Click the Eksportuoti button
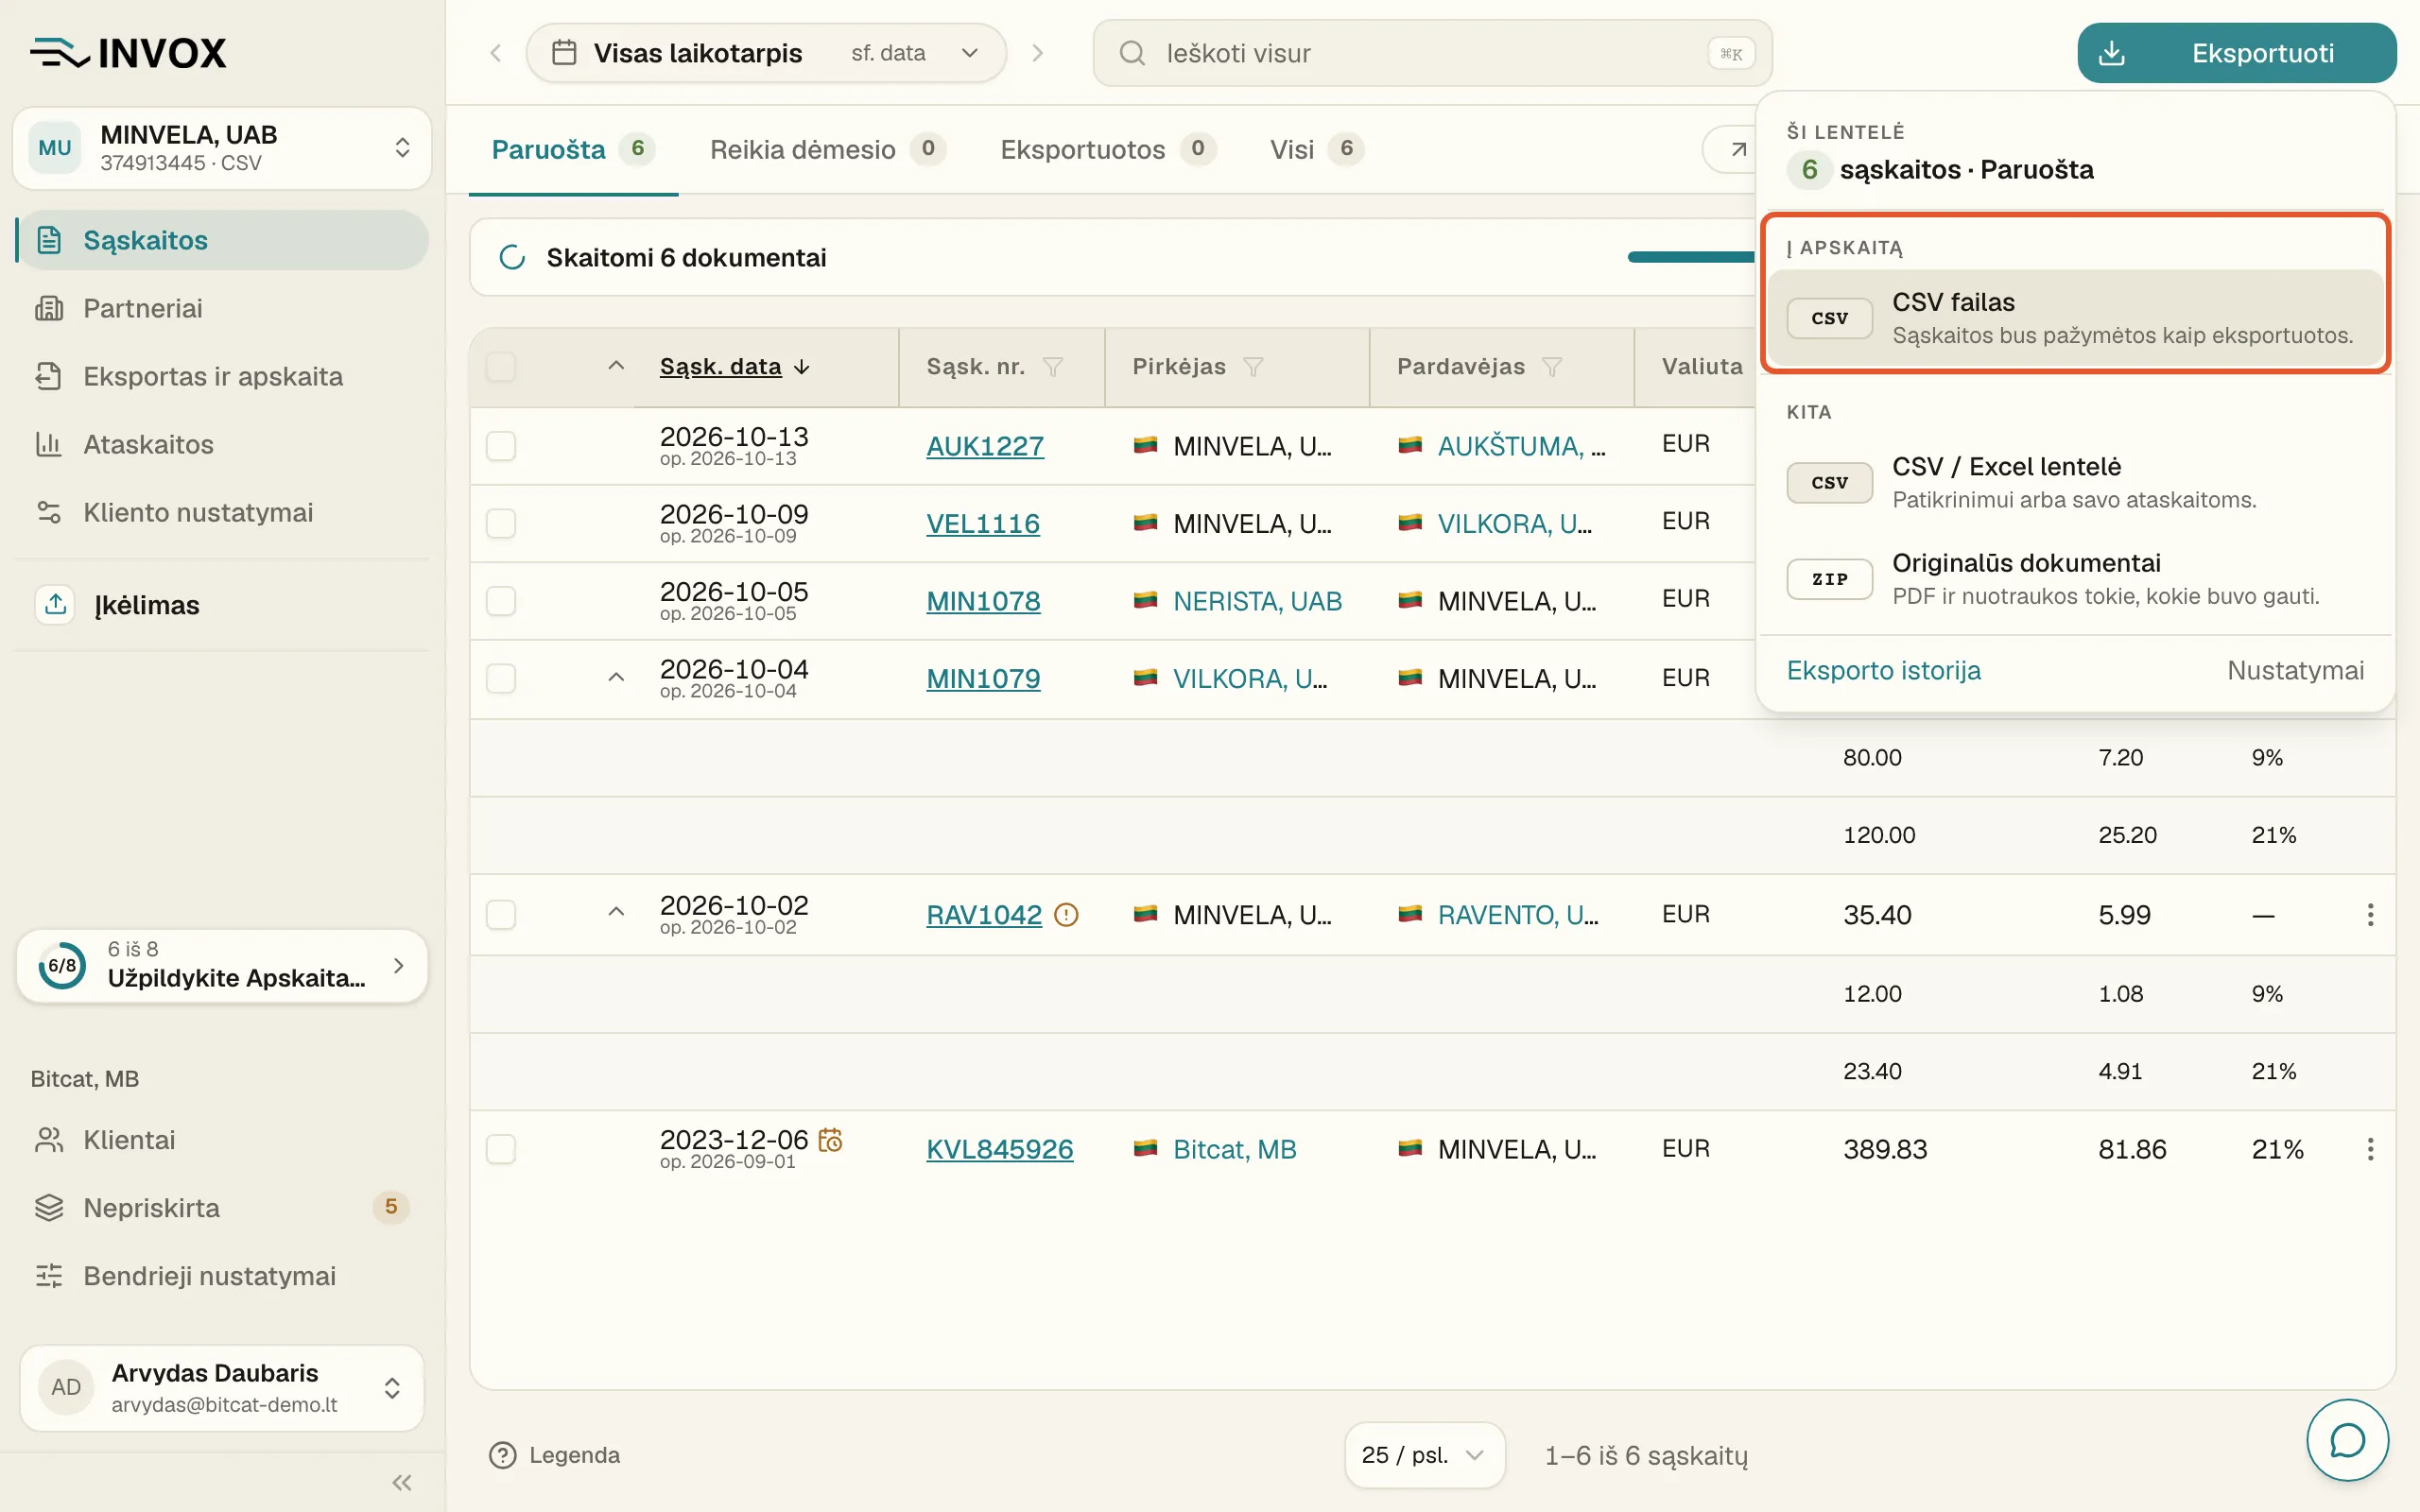The height and width of the screenshot is (1512, 2420). (x=2236, y=53)
